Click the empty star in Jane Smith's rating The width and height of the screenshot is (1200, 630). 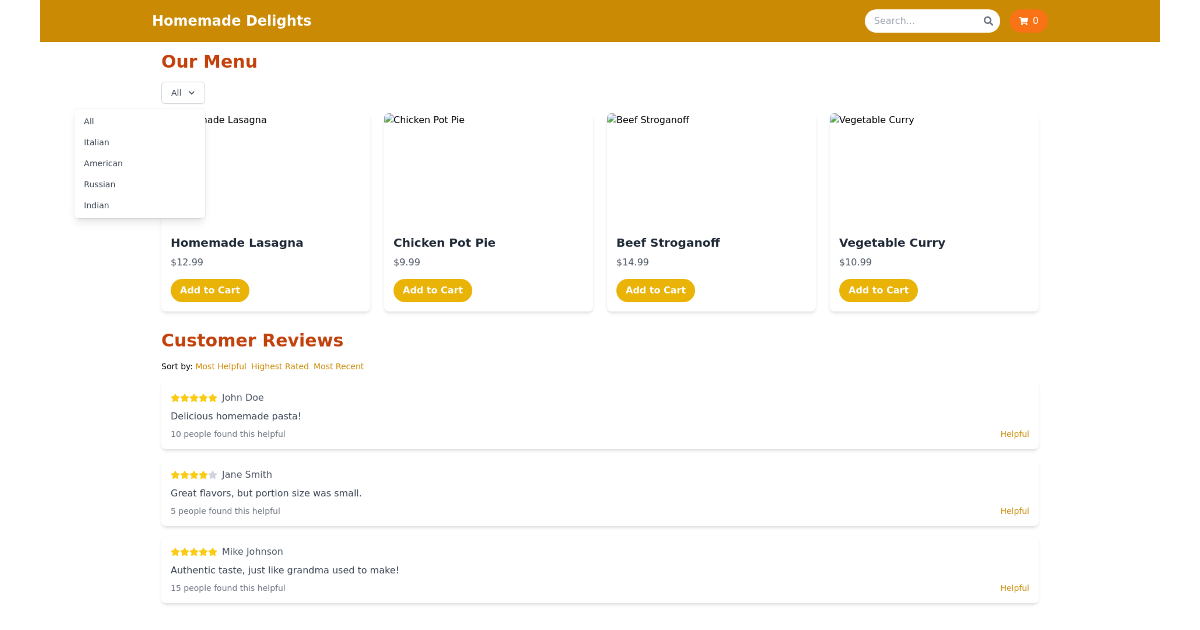pos(213,475)
